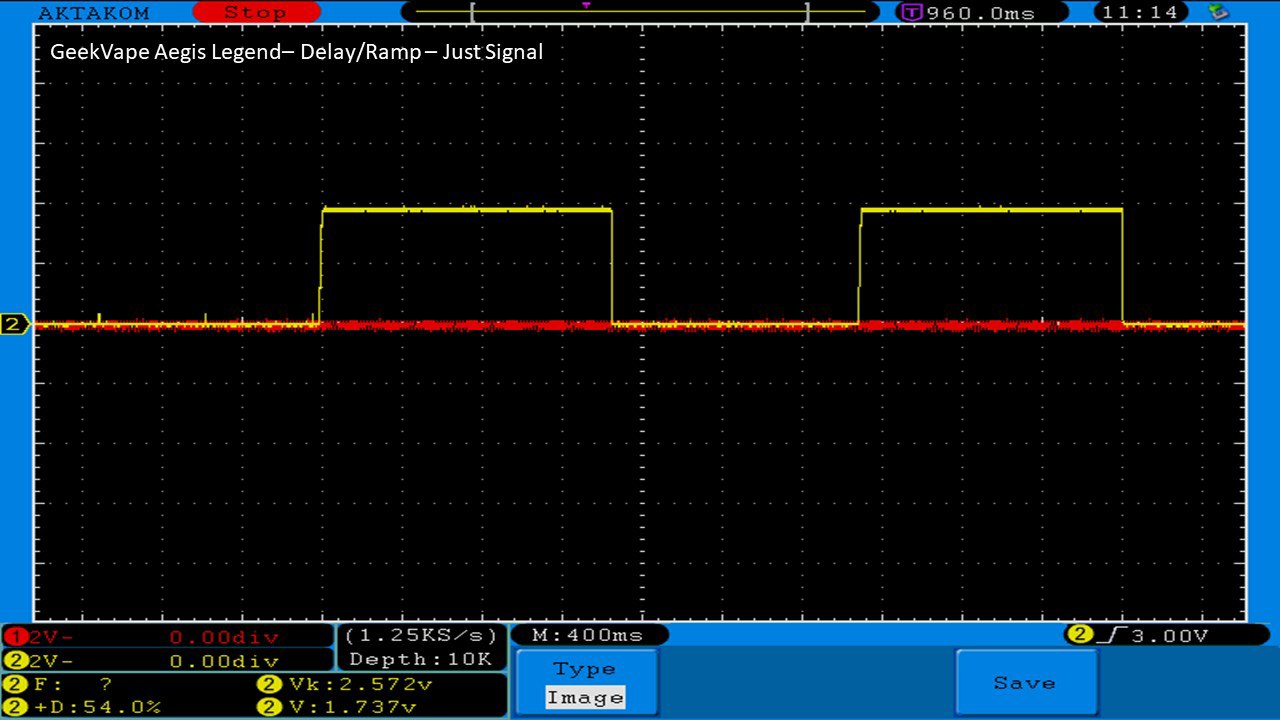1280x720 pixels.
Task: Click the highlighted Image type value
Action: click(x=585, y=698)
